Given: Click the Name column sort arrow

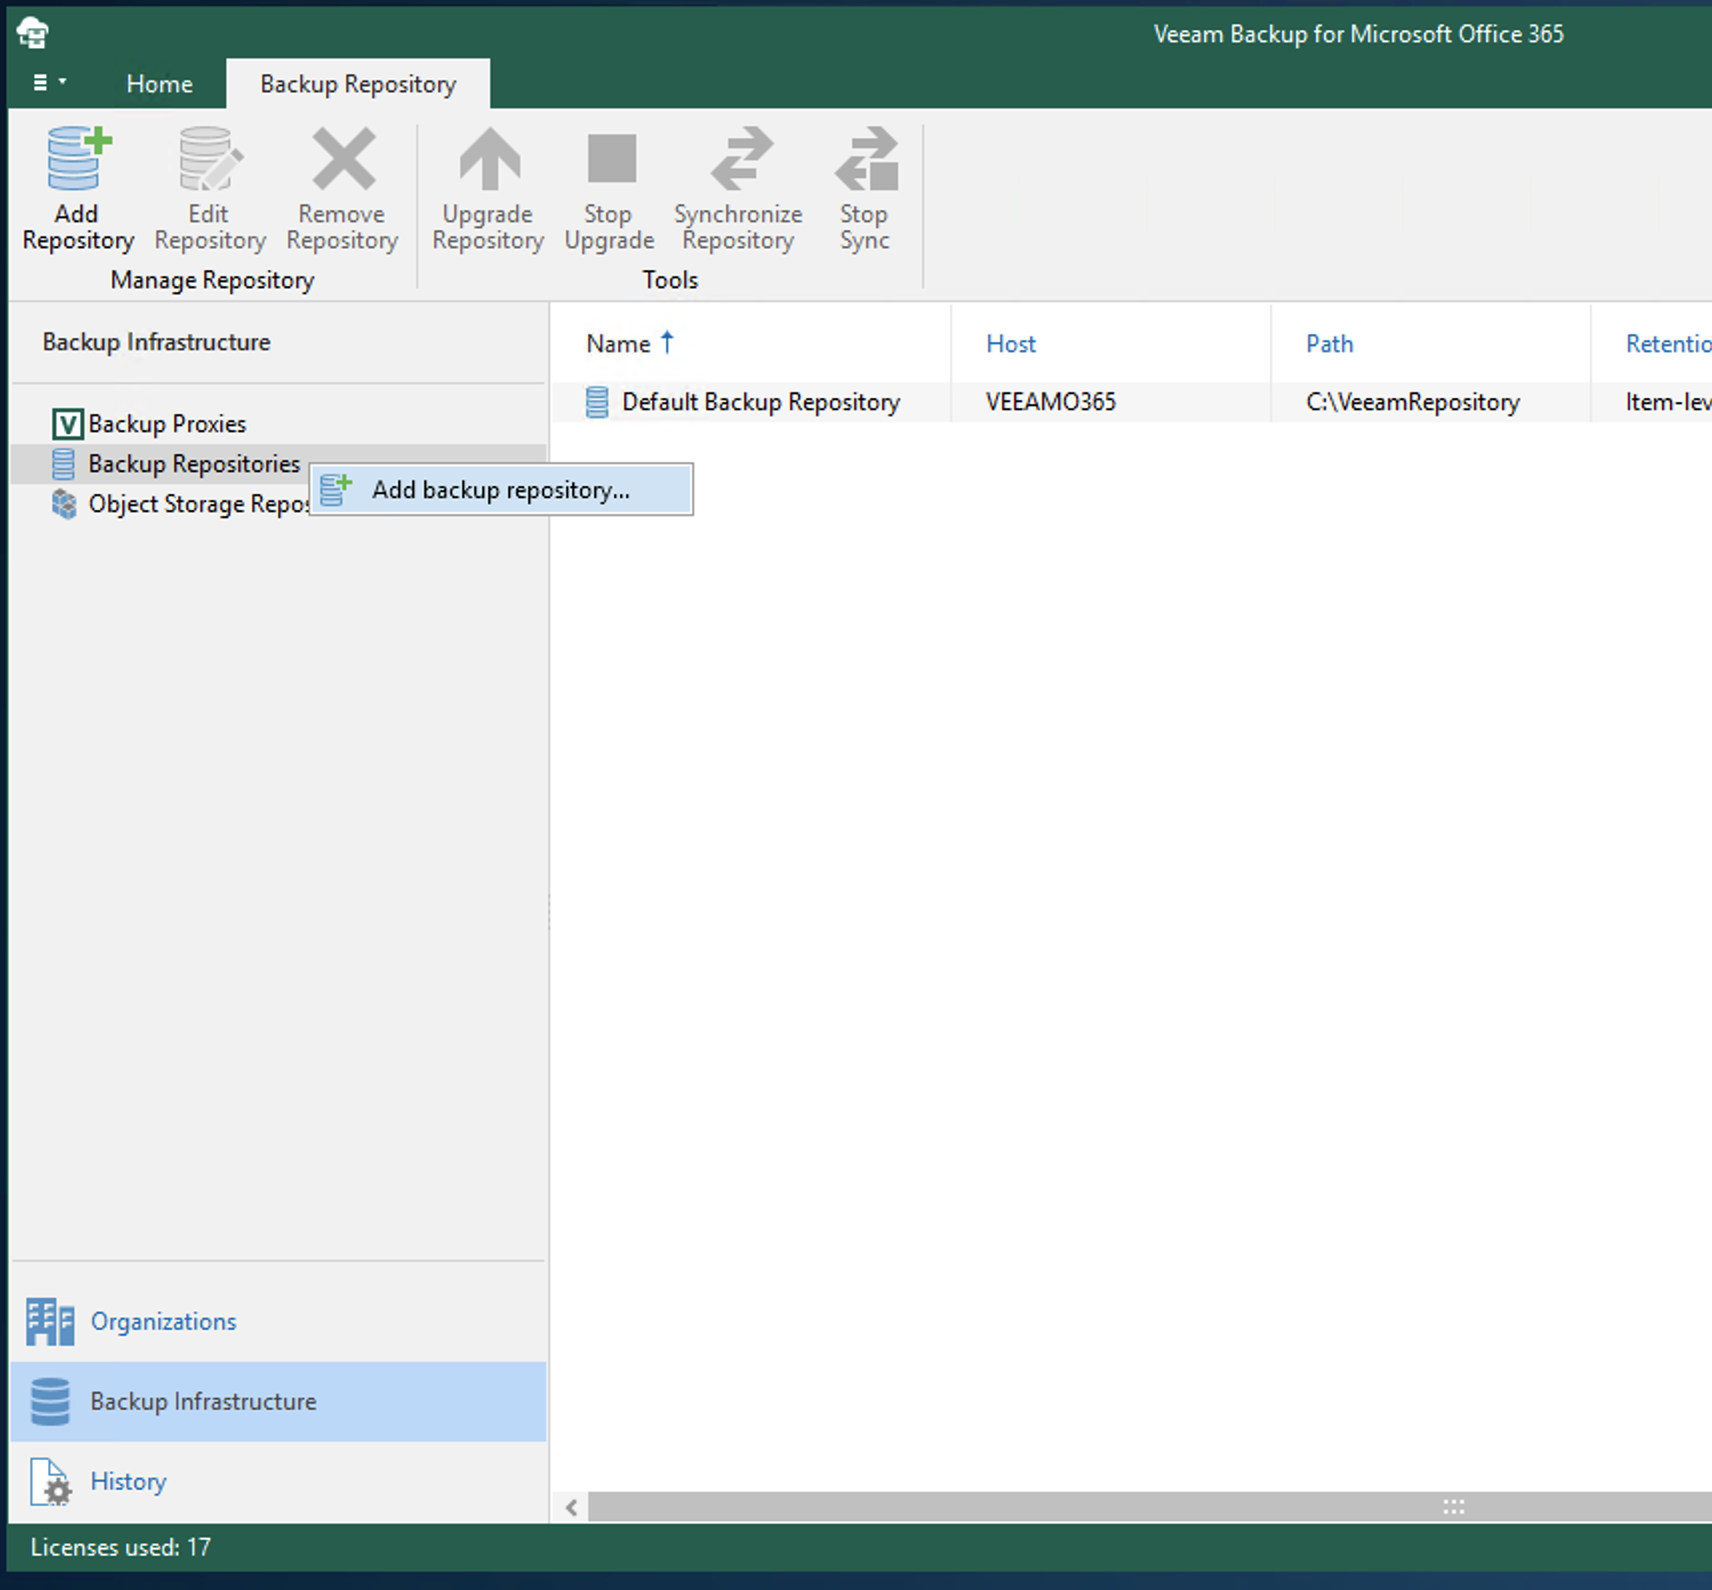Looking at the screenshot, I should [x=667, y=342].
